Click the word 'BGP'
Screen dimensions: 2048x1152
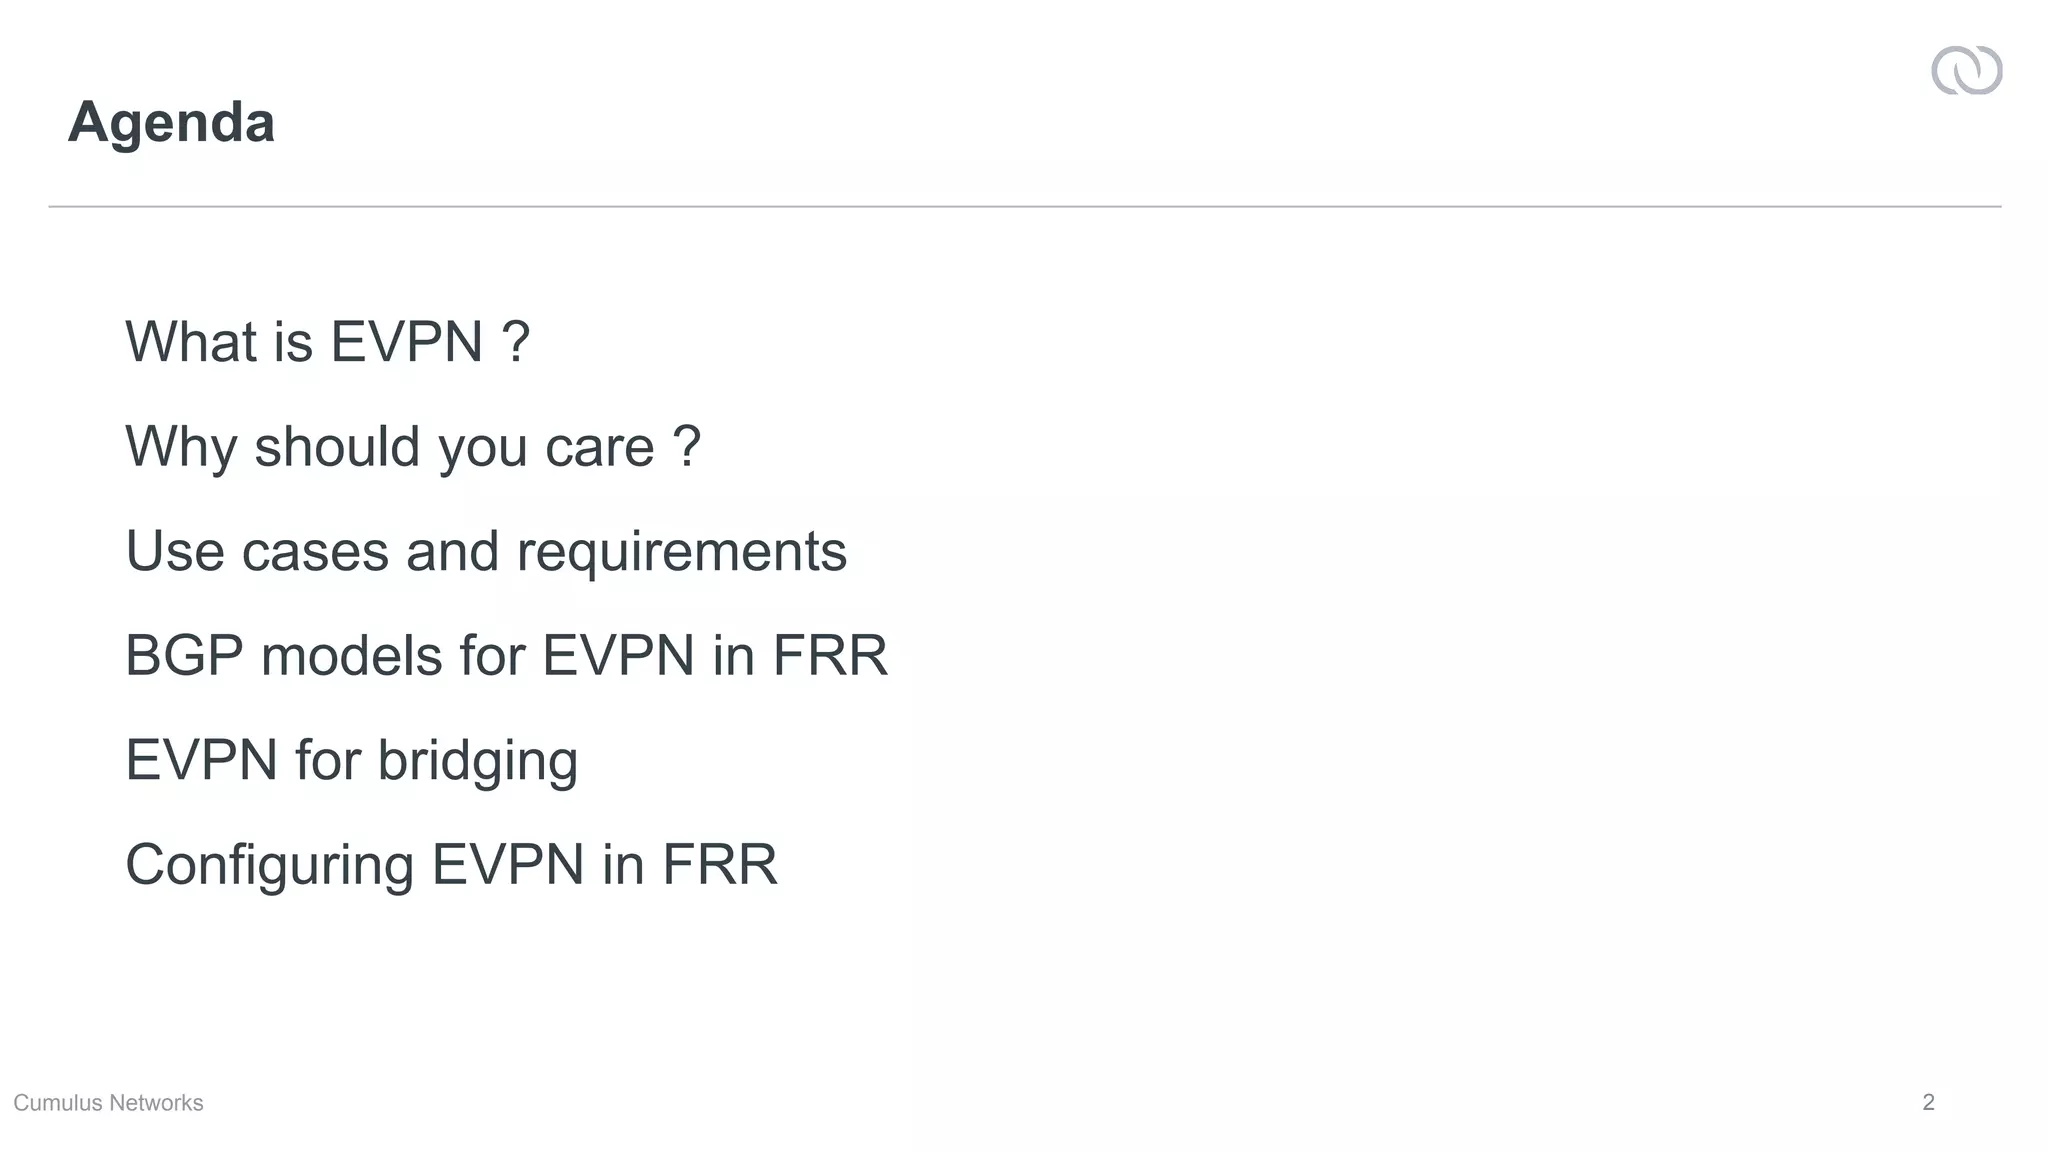(x=184, y=656)
